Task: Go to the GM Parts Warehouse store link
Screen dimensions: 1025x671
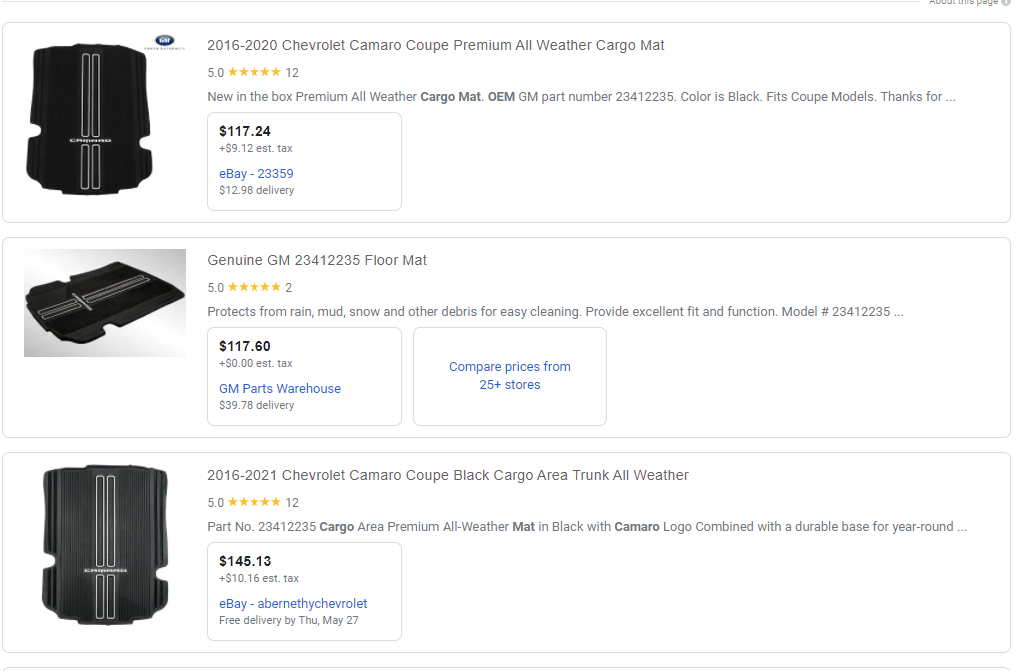Action: pyautogui.click(x=280, y=388)
